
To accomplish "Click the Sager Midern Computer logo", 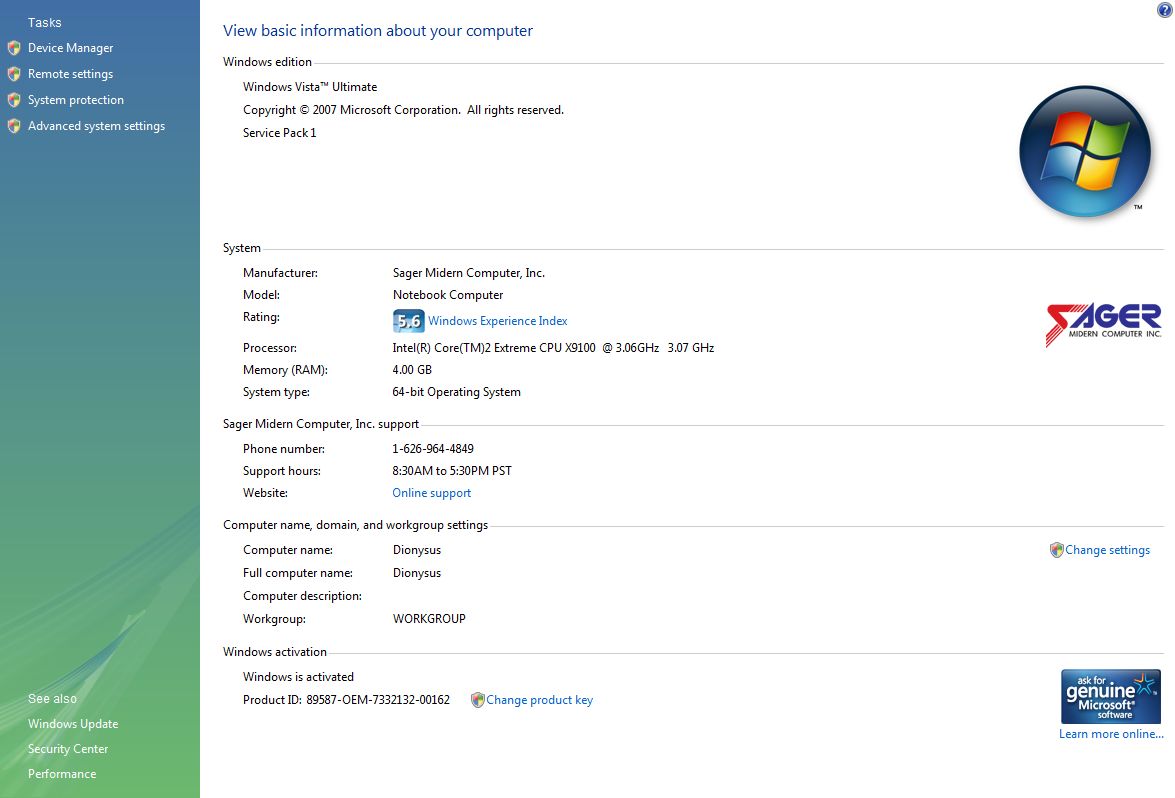I will click(1103, 324).
